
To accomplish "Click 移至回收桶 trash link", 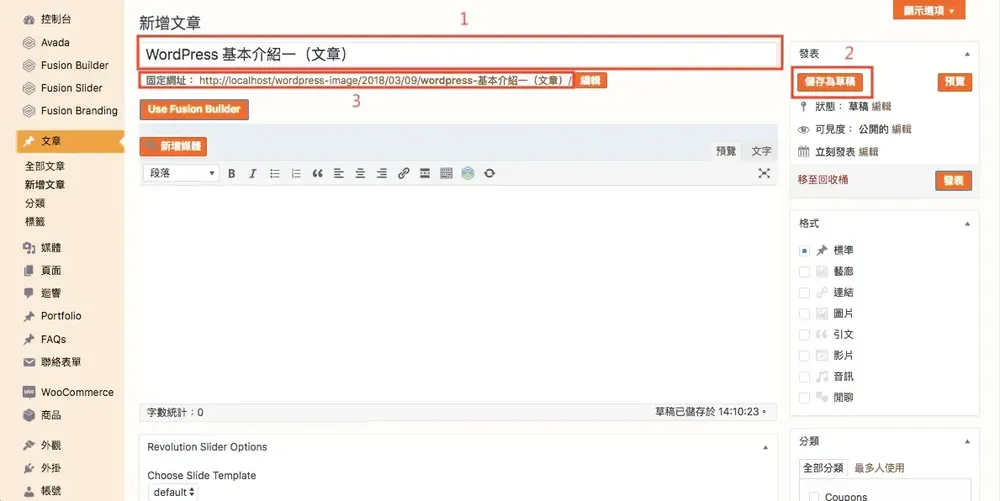I will (823, 180).
